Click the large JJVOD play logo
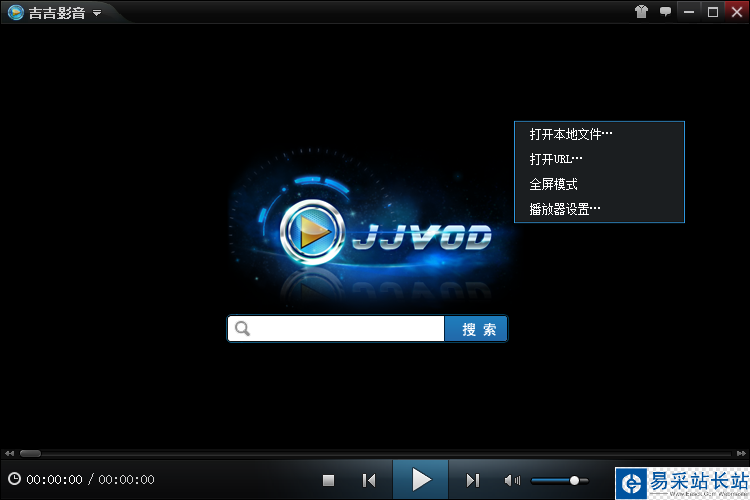Viewport: 750px width, 500px height. coord(312,232)
